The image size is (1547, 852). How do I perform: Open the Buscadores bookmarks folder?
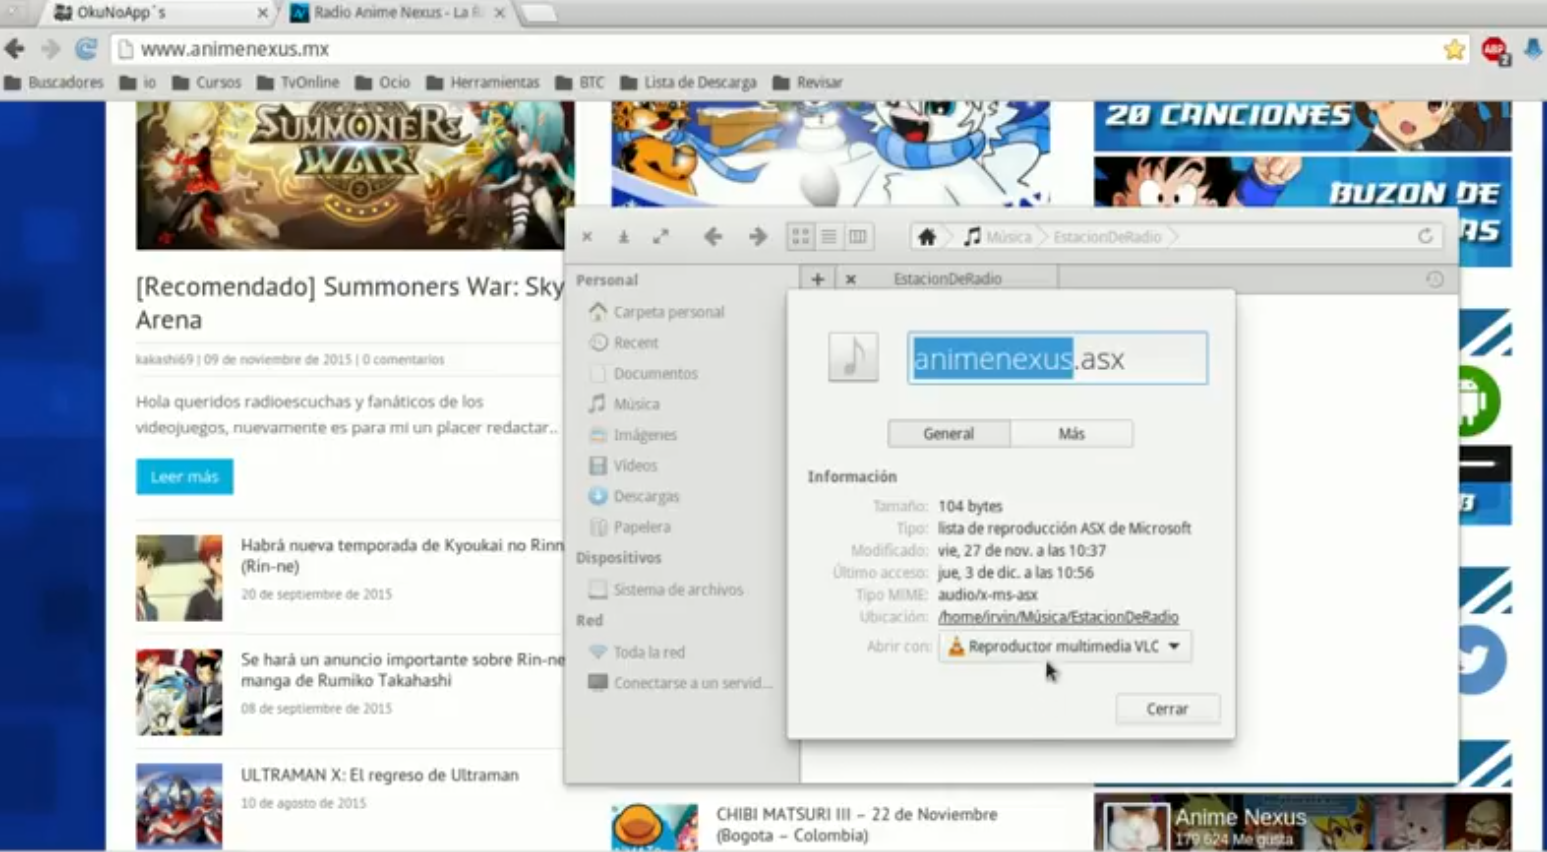(55, 82)
